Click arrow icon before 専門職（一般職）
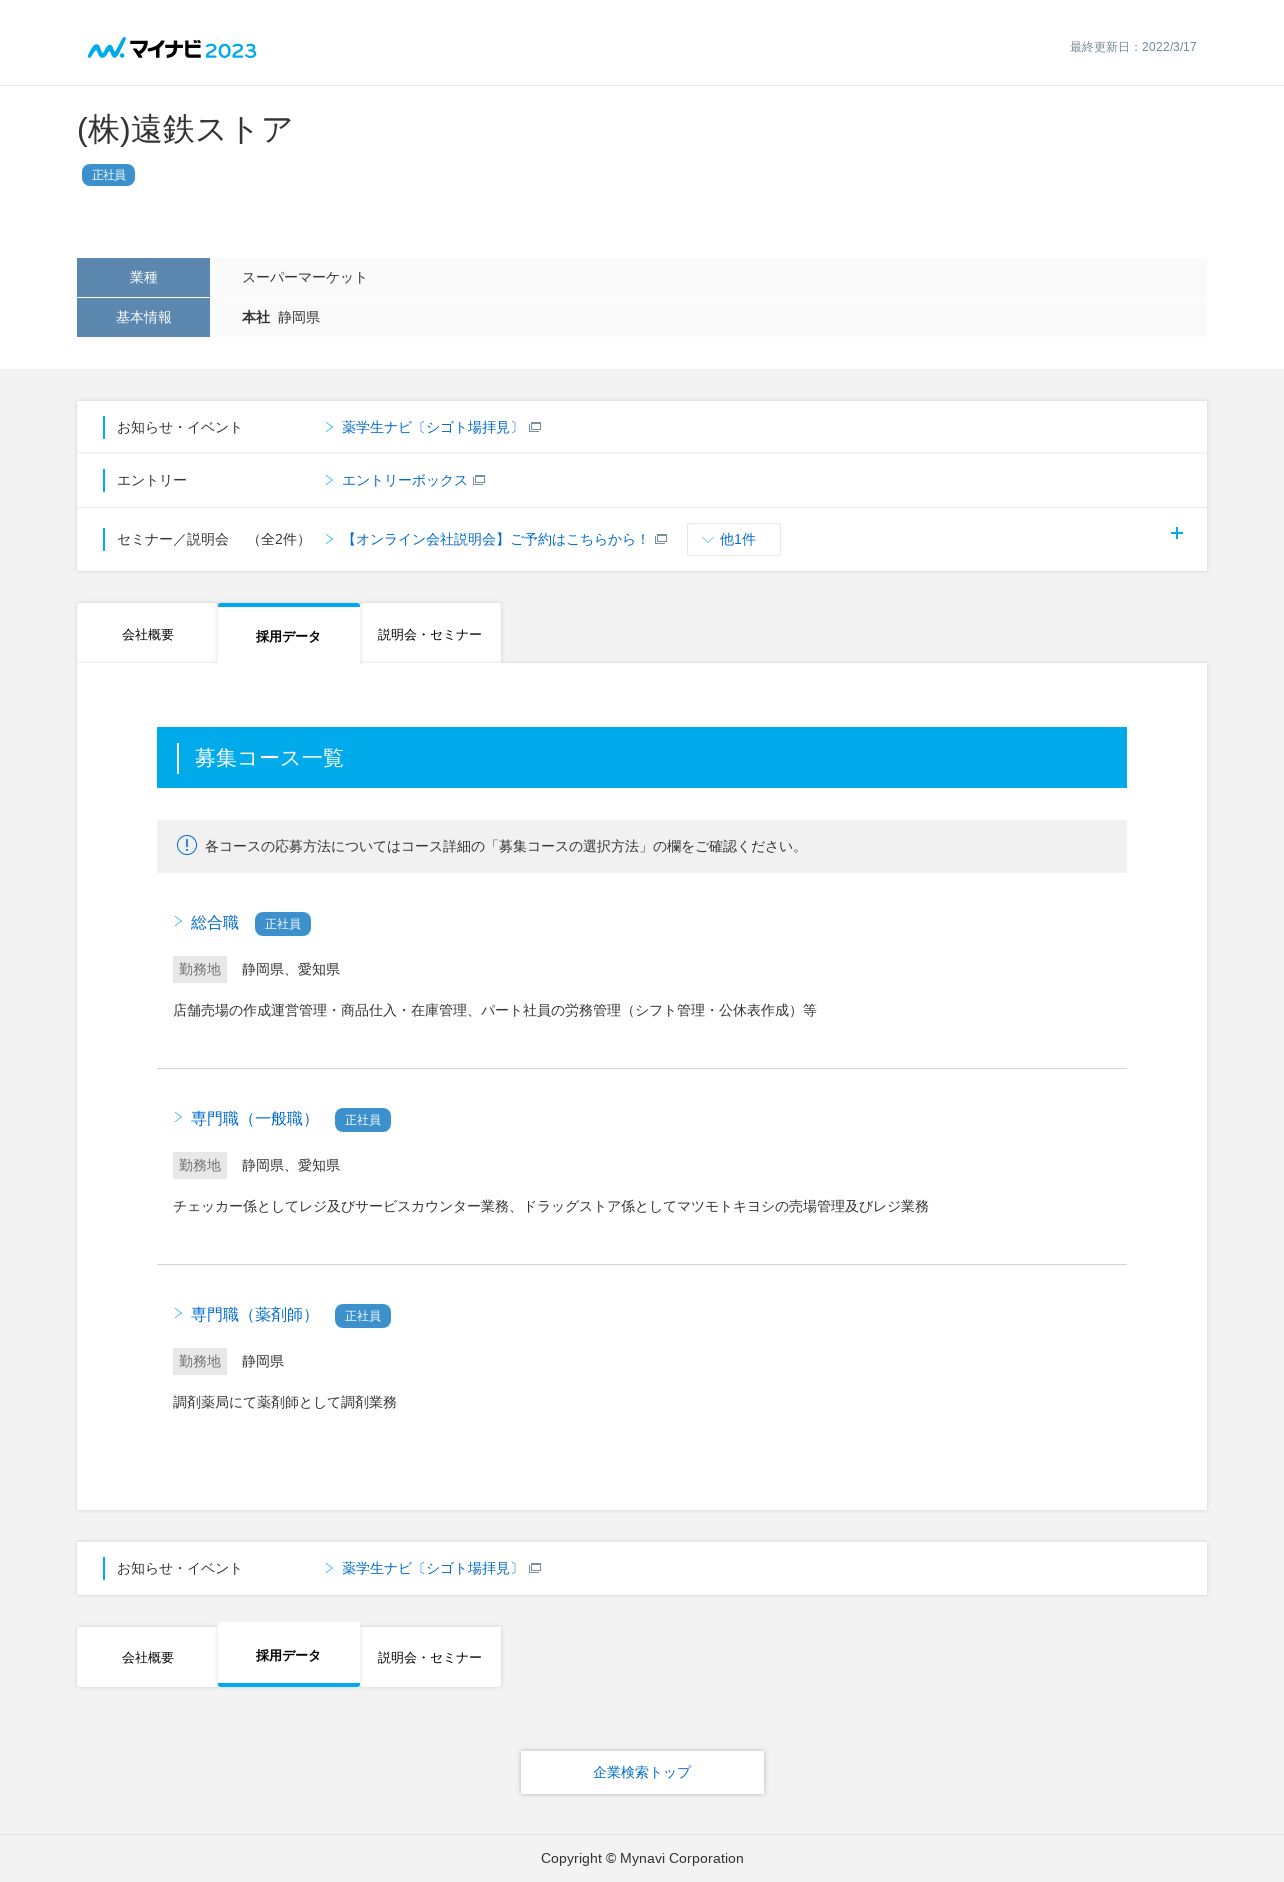The height and width of the screenshot is (1882, 1284). (x=178, y=1117)
